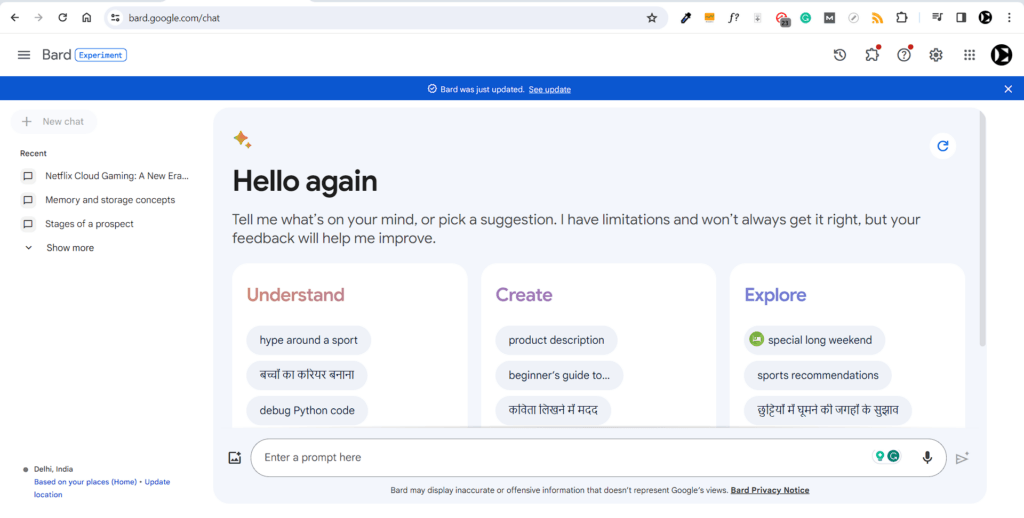Start a New chat
Screen dimensions: 1024x518
coord(54,122)
